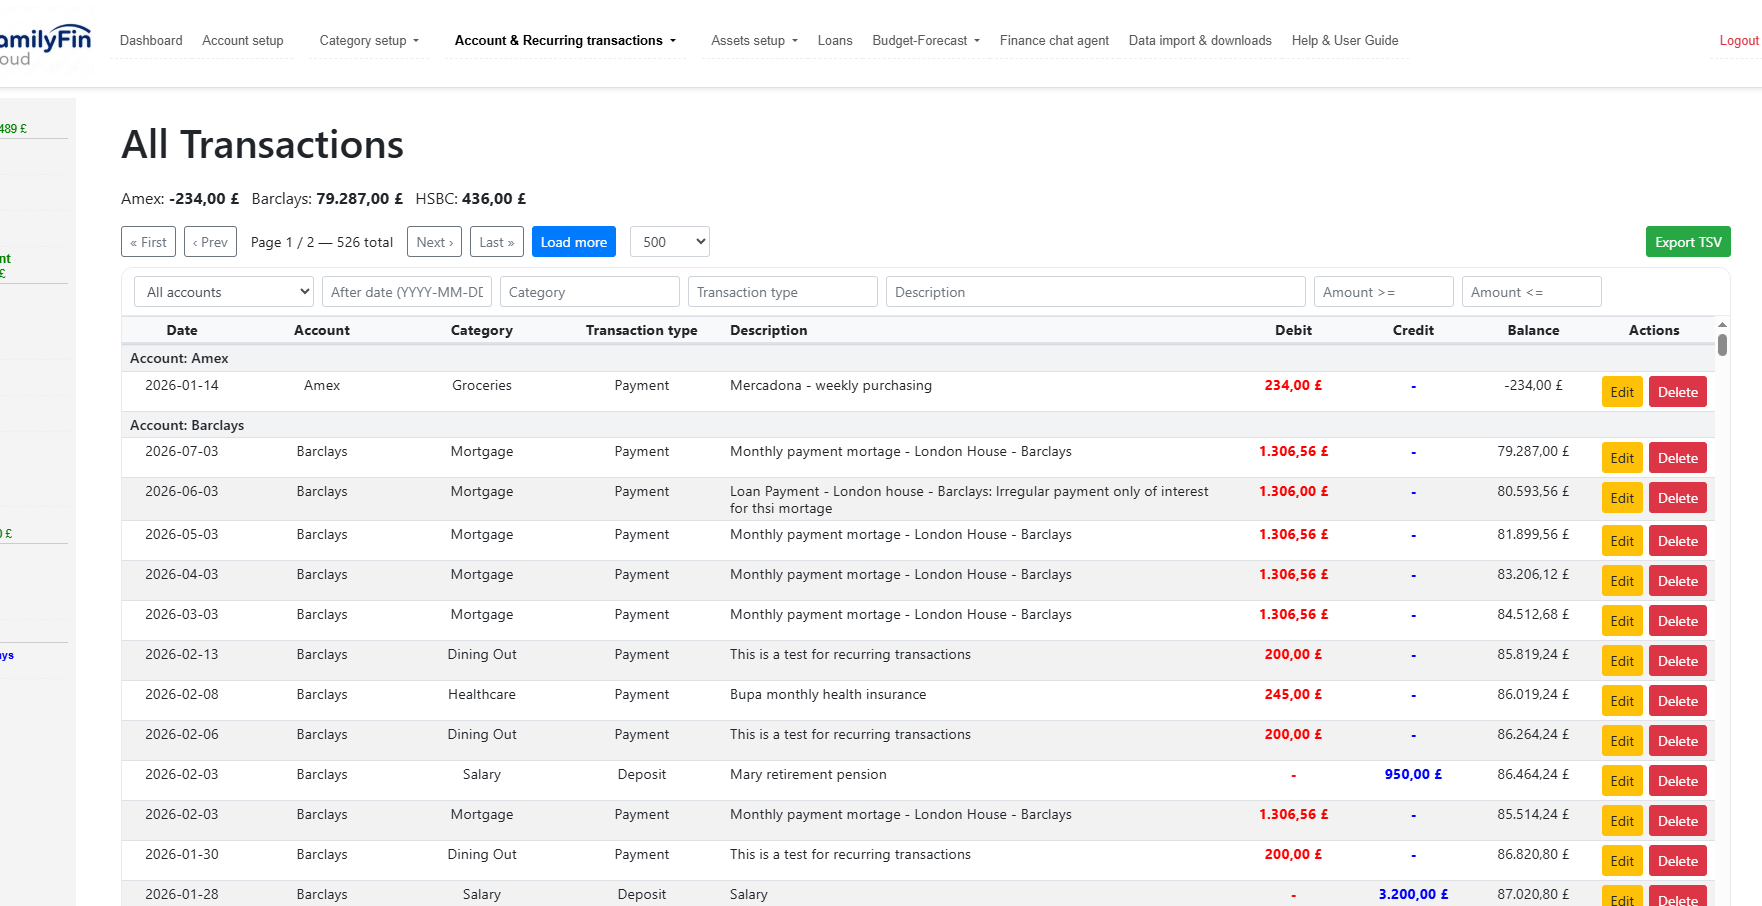This screenshot has height=906, width=1762.
Task: Open the FamilyFin cloud logo link
Action: (45, 45)
